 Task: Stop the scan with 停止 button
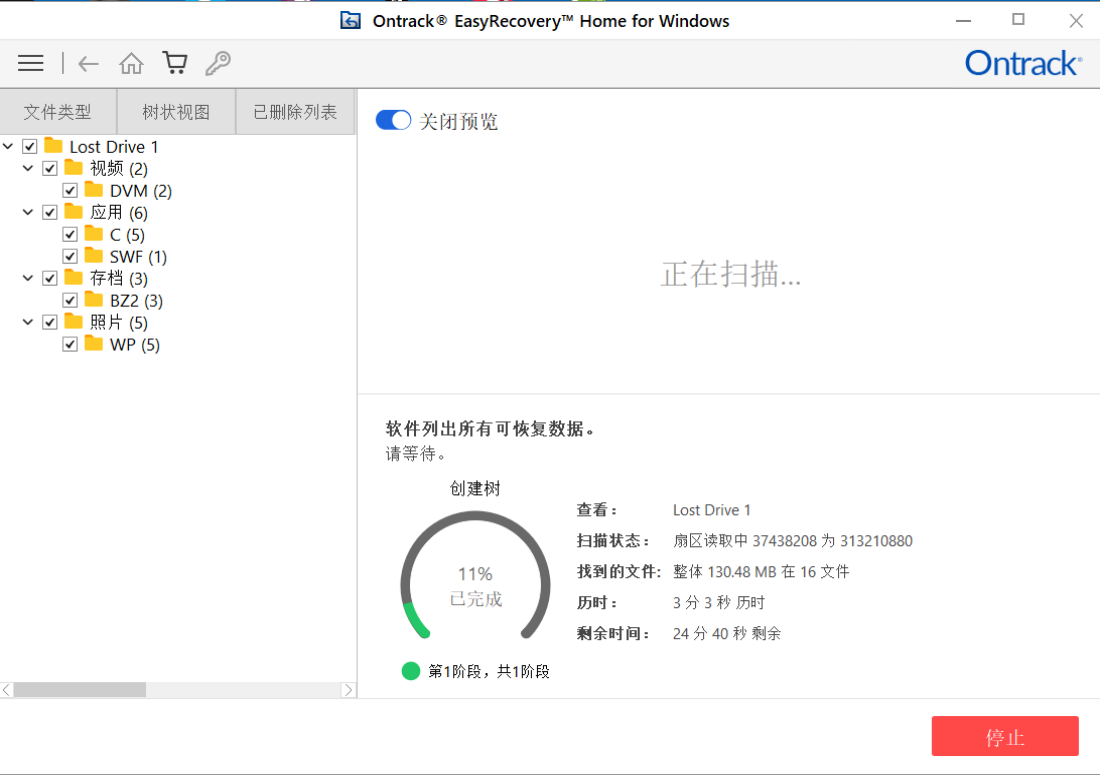click(1005, 736)
